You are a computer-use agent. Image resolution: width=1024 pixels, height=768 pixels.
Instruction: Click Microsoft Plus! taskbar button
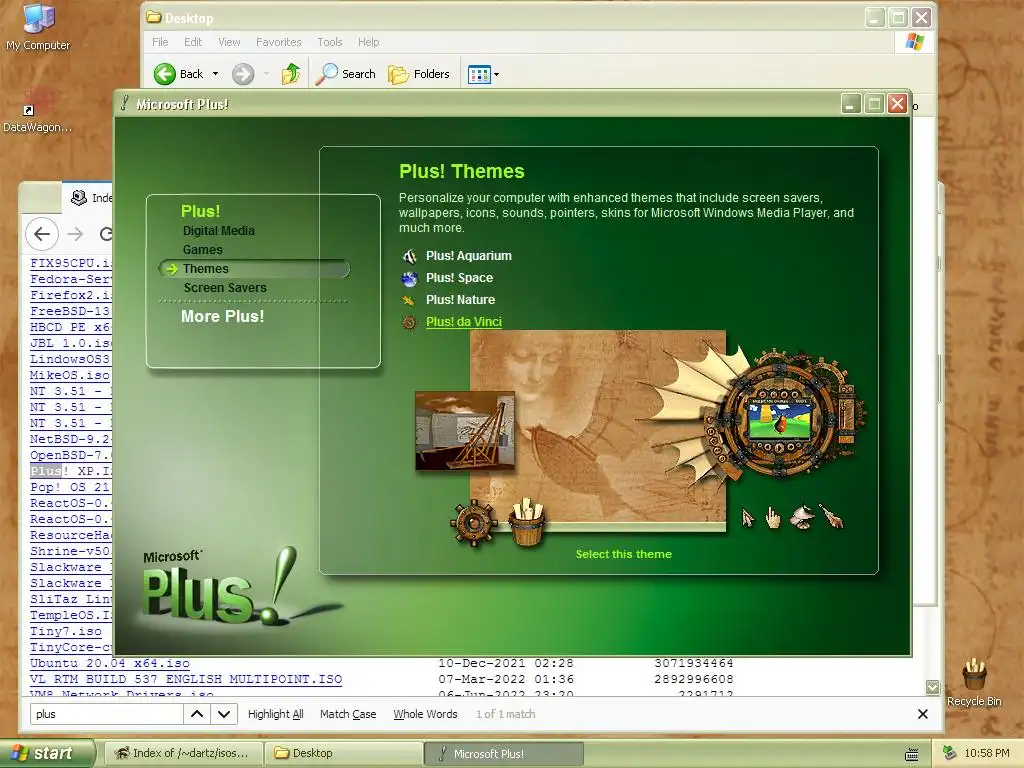(x=504, y=754)
